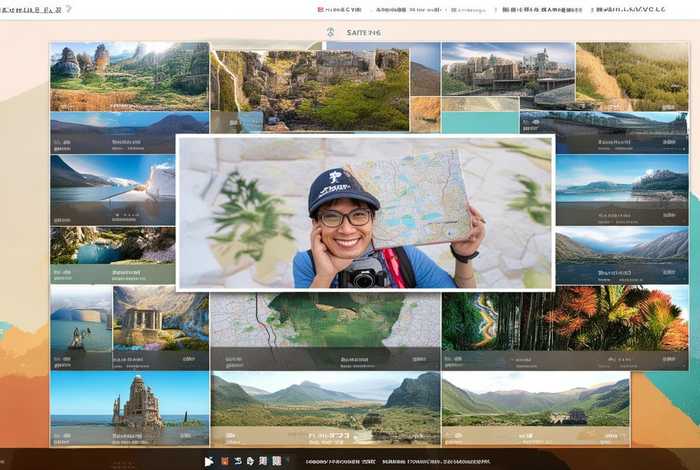Open the sea castle thumbnail at bottom-left

pyautogui.click(x=129, y=405)
